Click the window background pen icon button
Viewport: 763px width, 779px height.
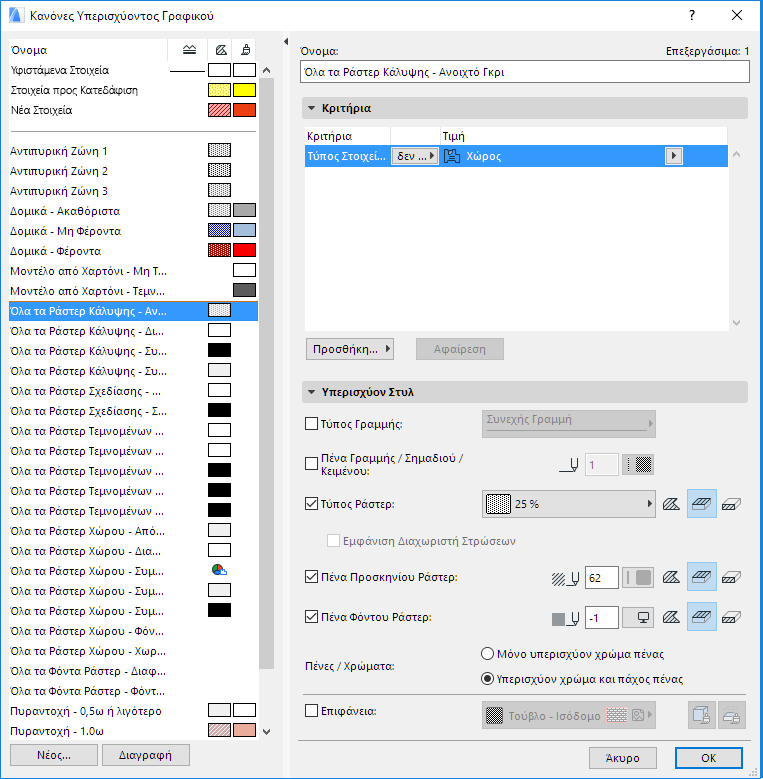tap(638, 618)
